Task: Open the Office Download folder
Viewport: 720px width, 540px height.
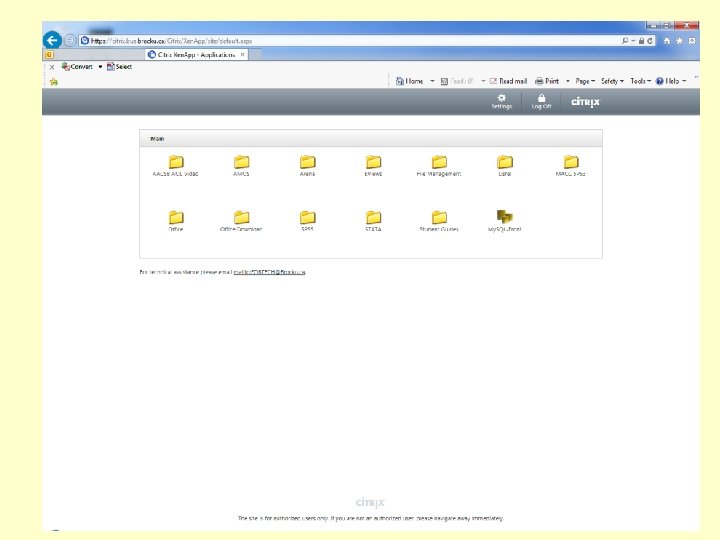Action: pyautogui.click(x=241, y=221)
